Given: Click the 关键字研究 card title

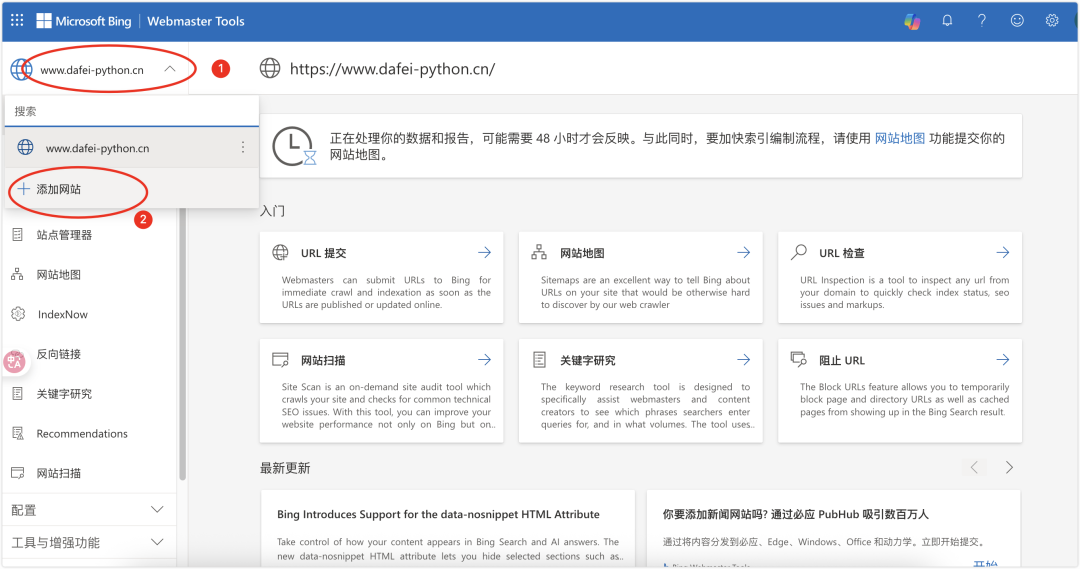Looking at the screenshot, I should (x=588, y=360).
